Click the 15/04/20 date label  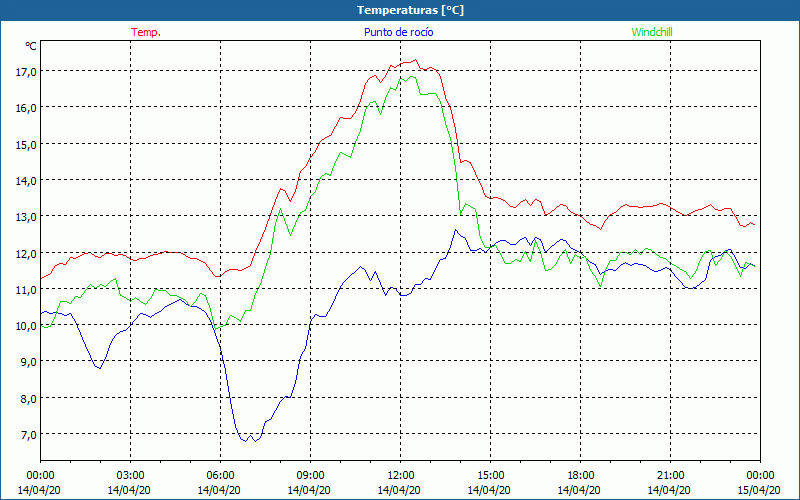click(759, 490)
